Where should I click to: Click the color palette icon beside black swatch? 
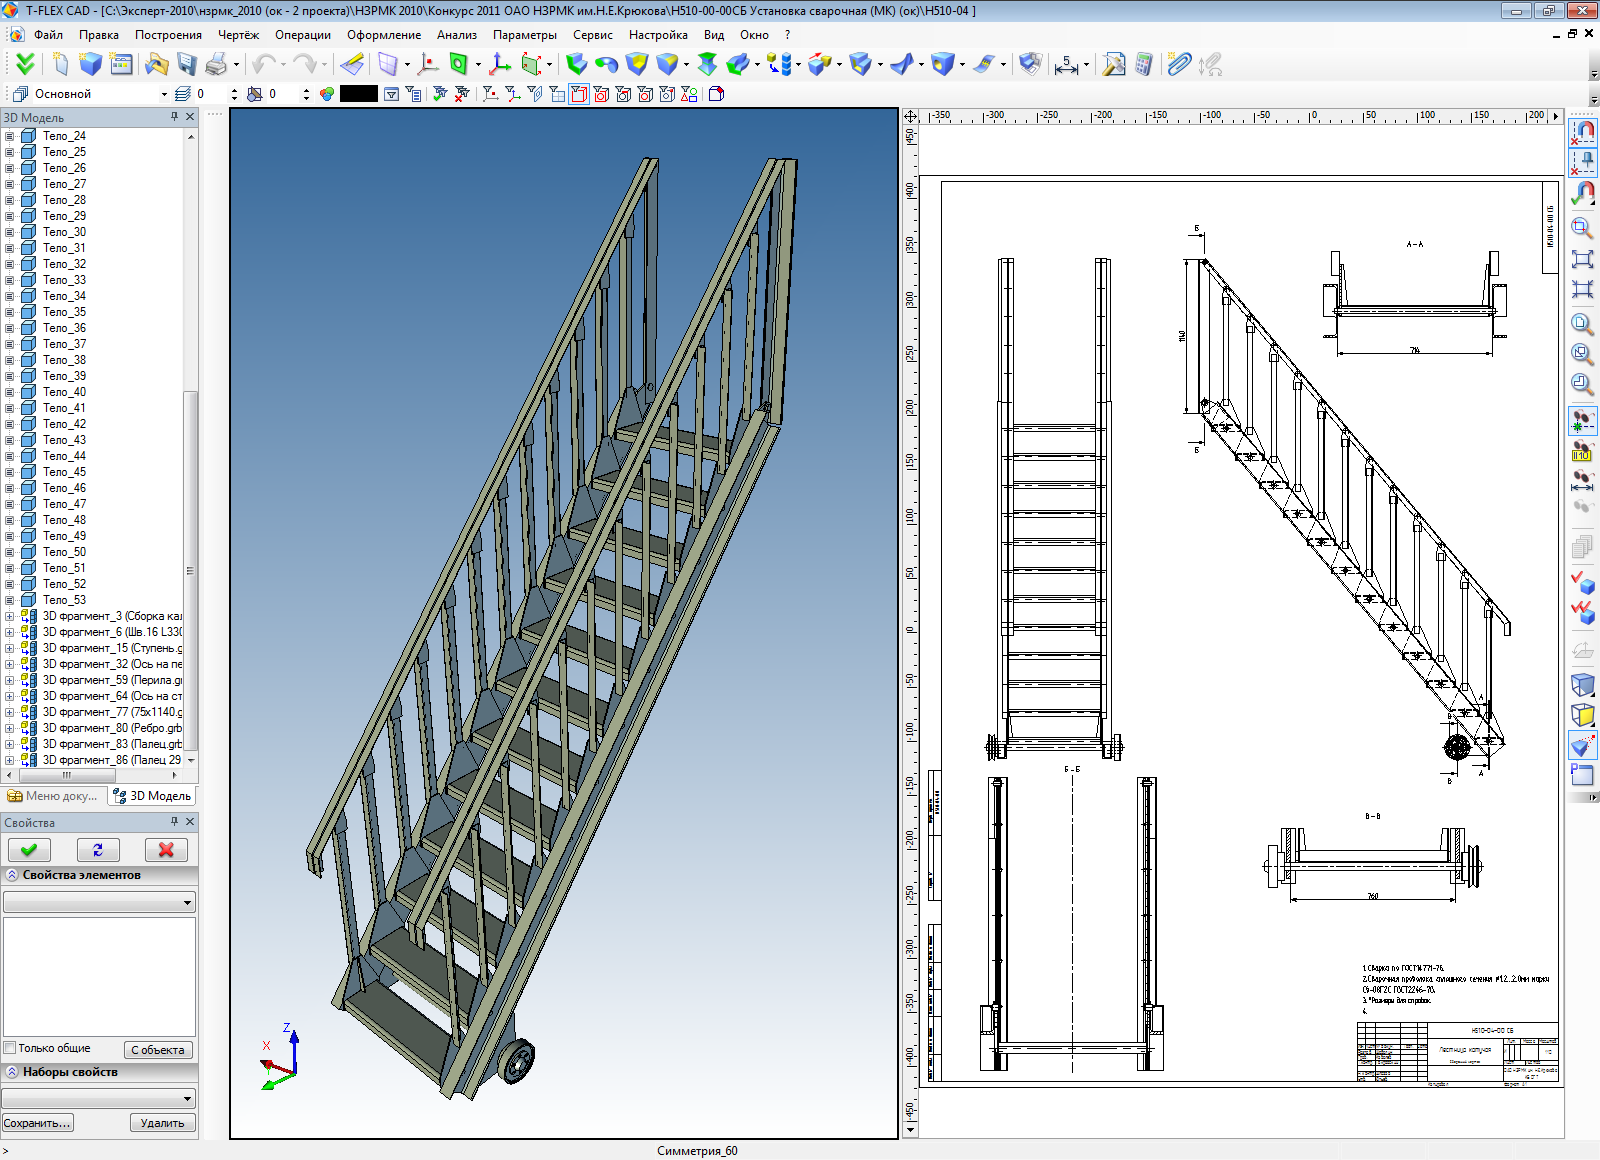pyautogui.click(x=327, y=94)
